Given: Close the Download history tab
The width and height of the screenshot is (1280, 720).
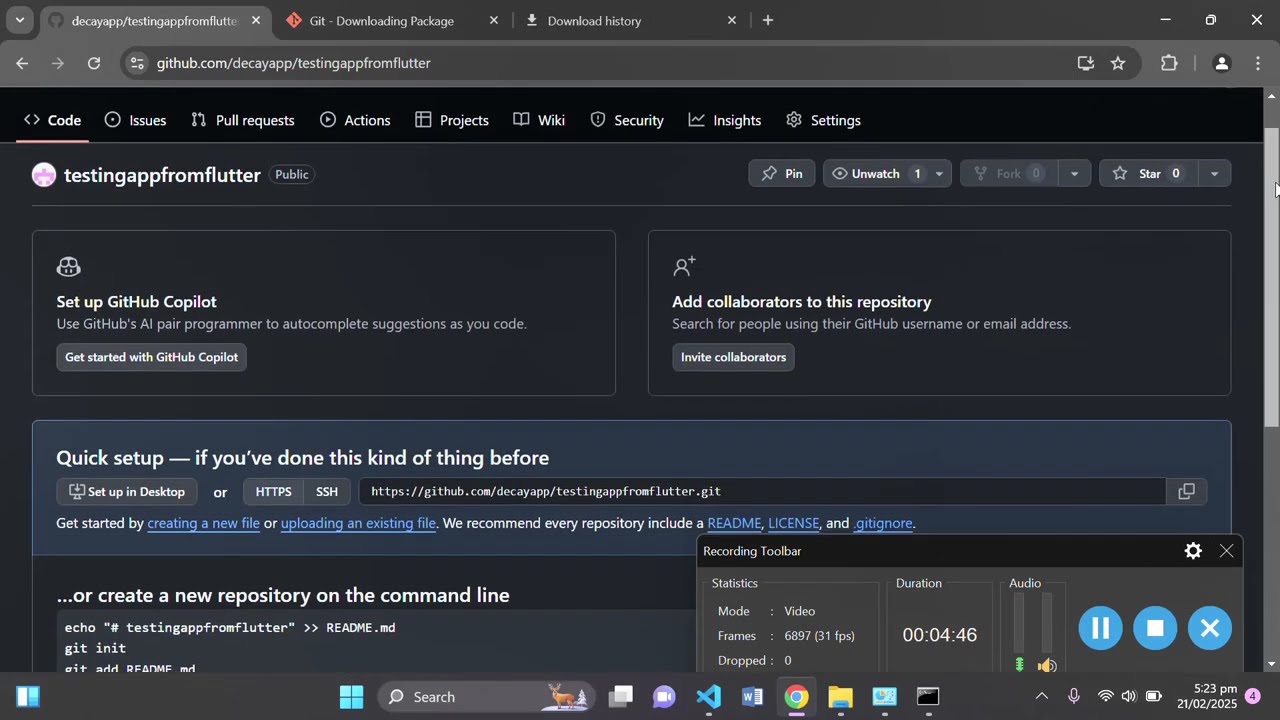Looking at the screenshot, I should [x=731, y=20].
